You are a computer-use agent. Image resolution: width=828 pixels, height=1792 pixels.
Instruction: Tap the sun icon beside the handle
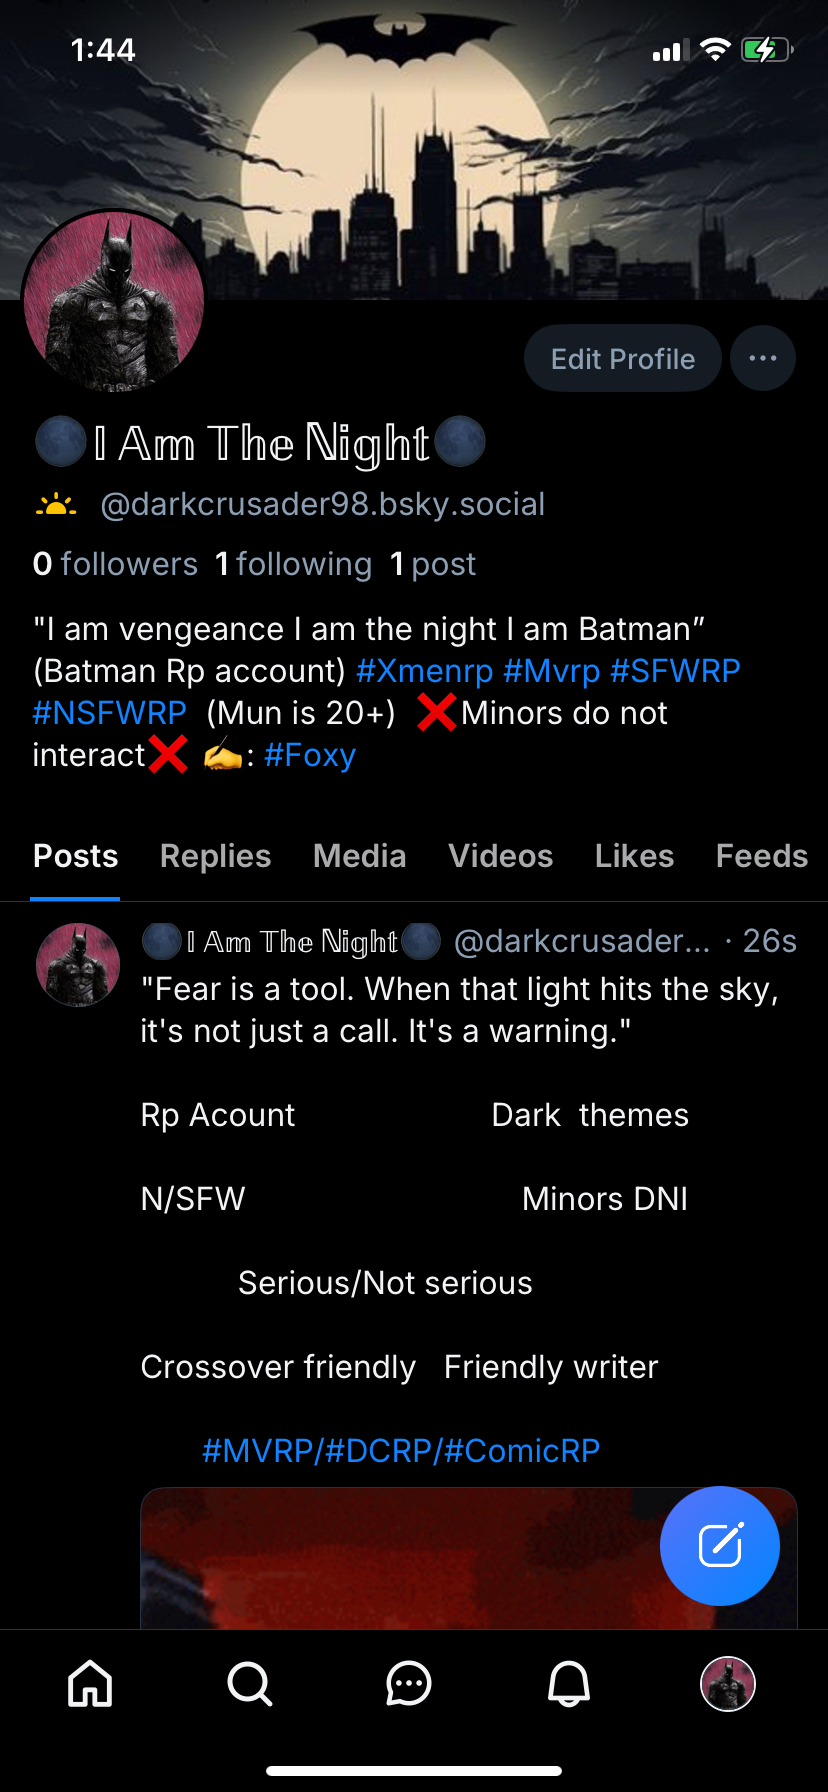coord(56,505)
